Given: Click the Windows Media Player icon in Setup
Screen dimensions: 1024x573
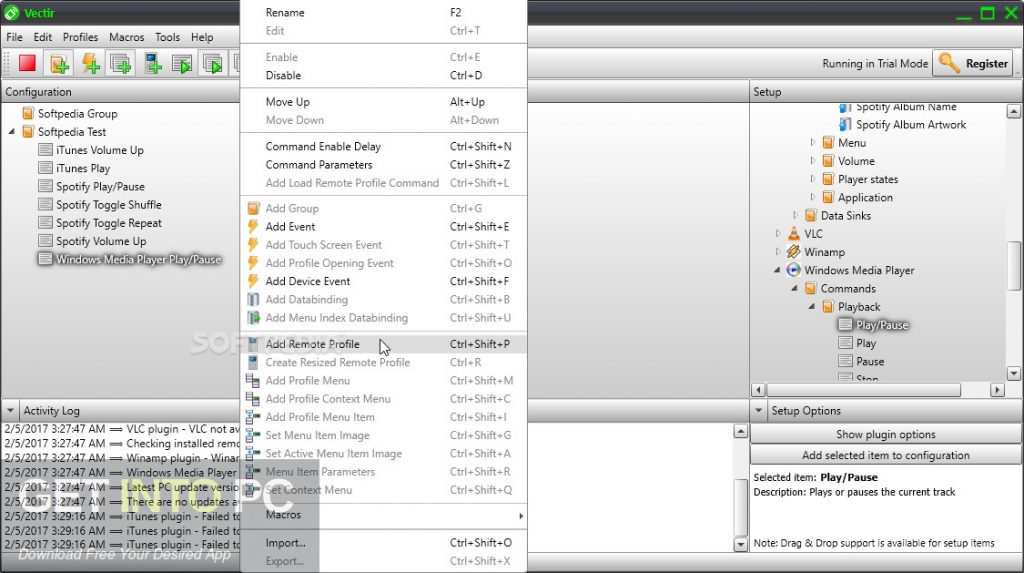Looking at the screenshot, I should point(793,270).
